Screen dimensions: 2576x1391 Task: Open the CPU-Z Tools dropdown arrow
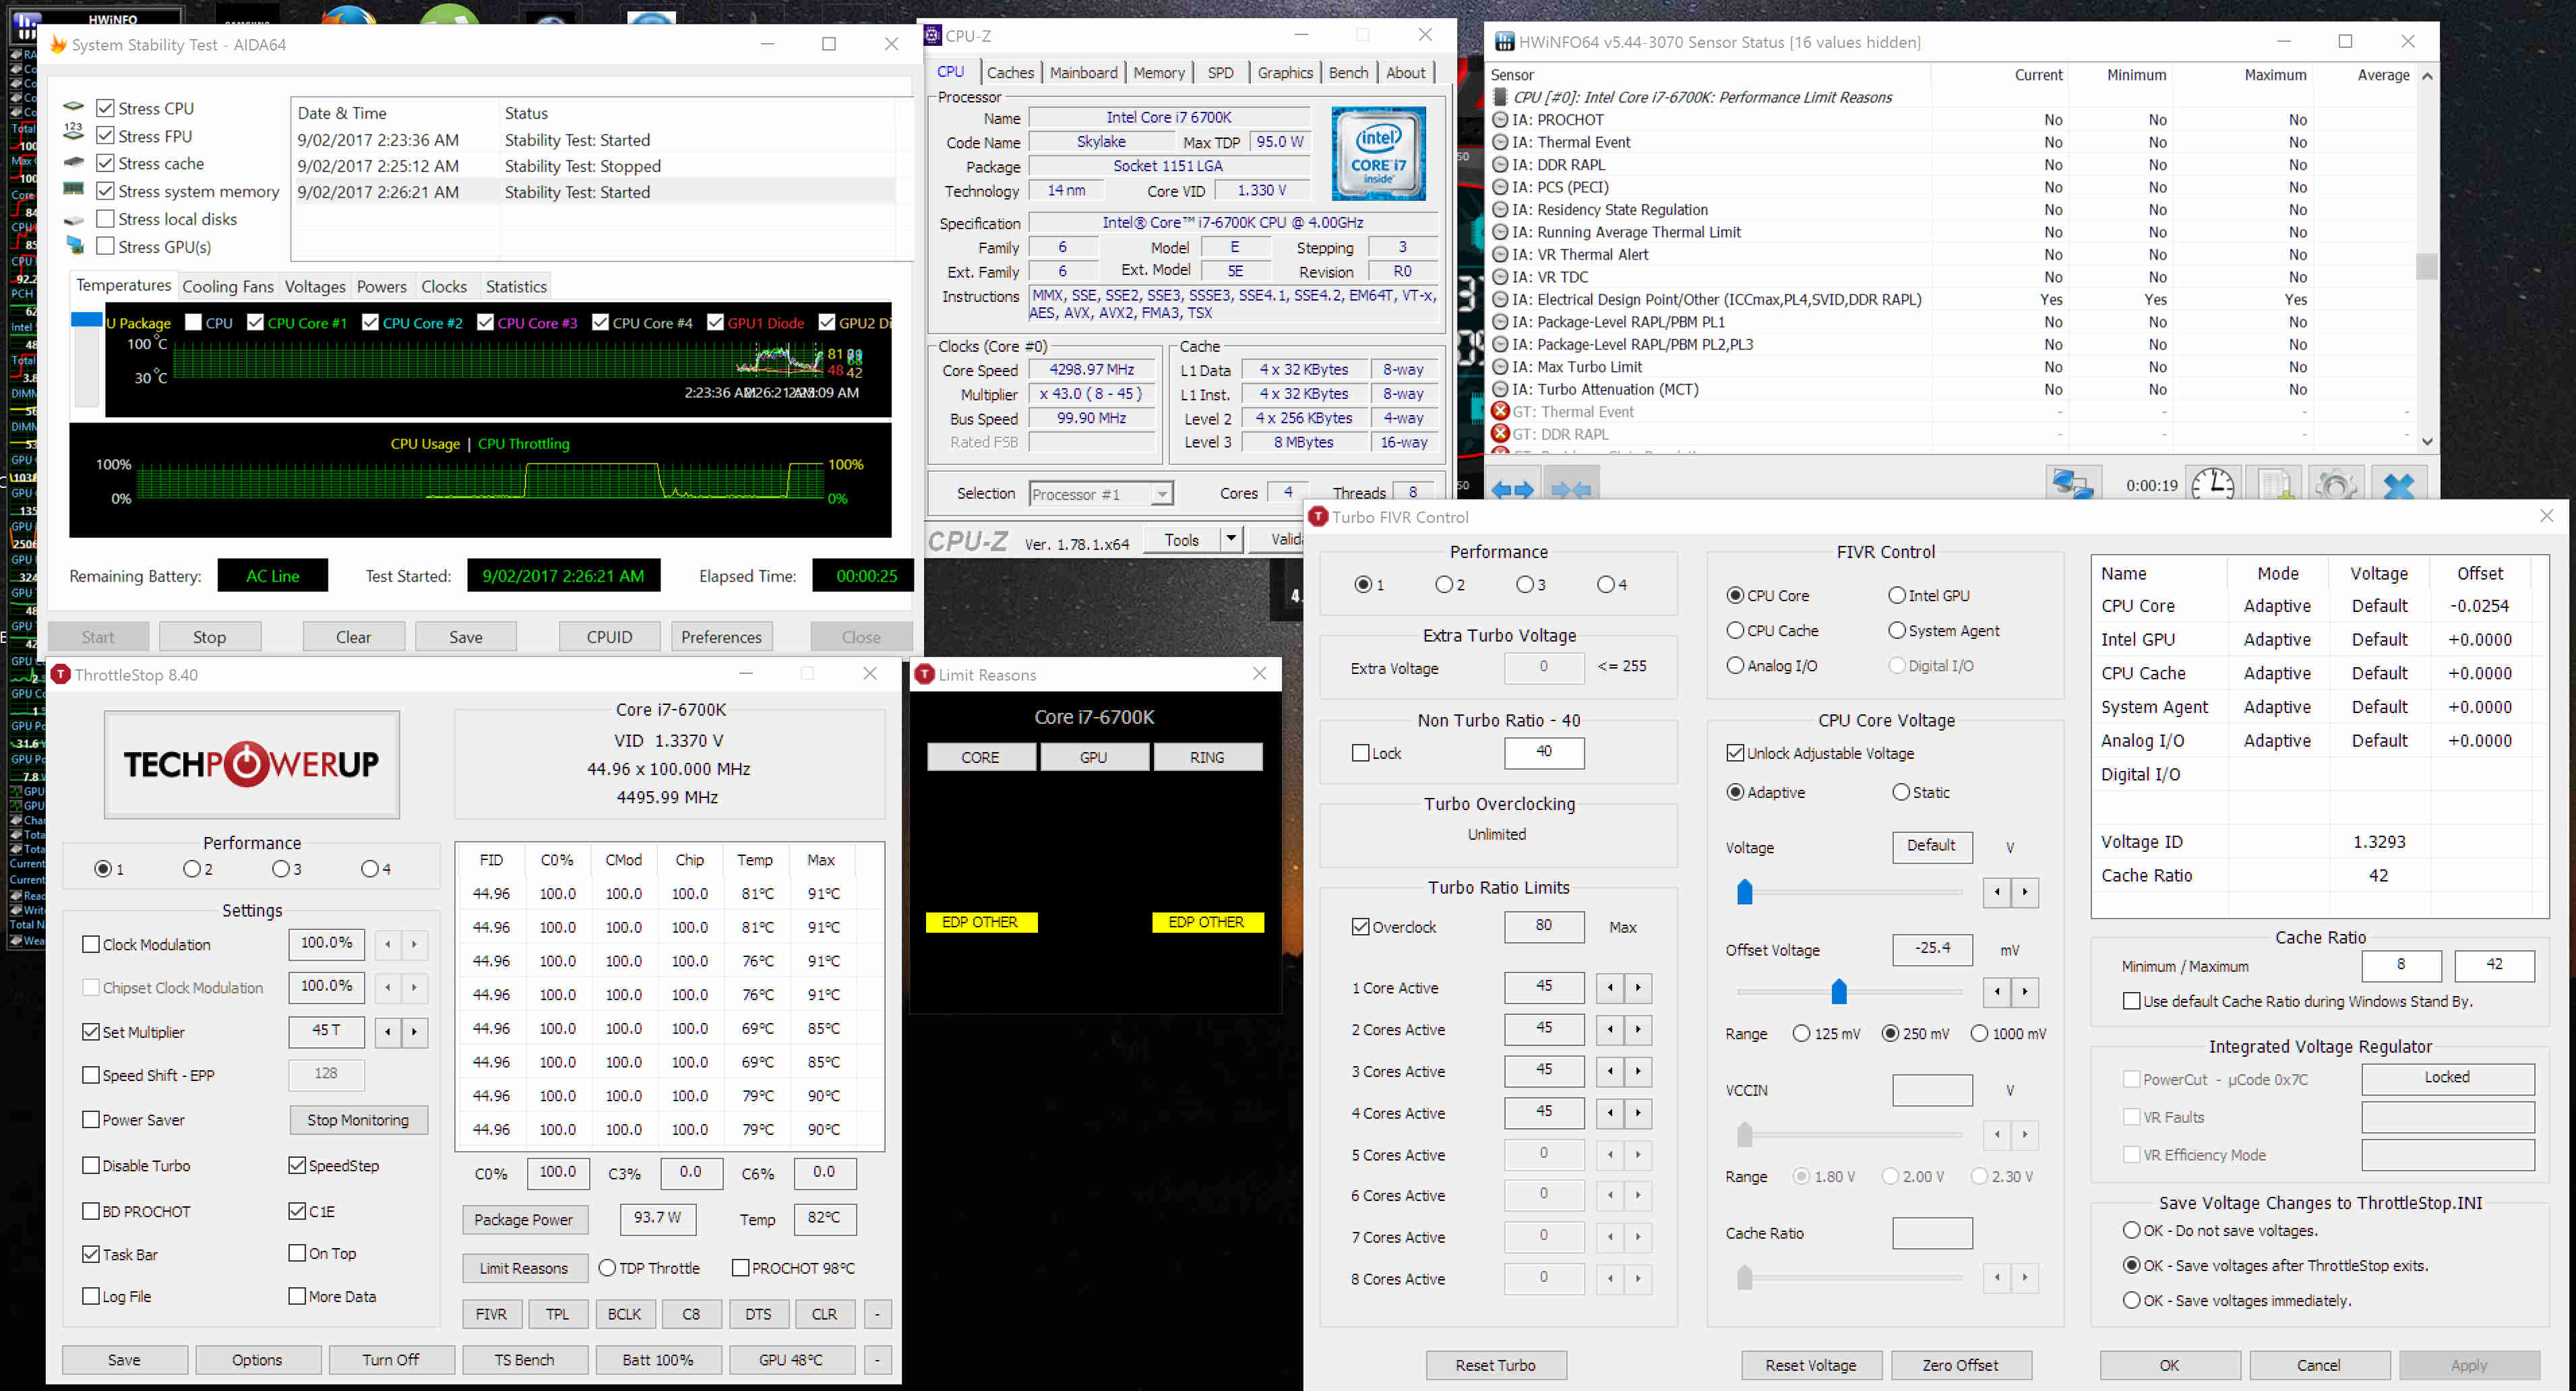(1231, 539)
